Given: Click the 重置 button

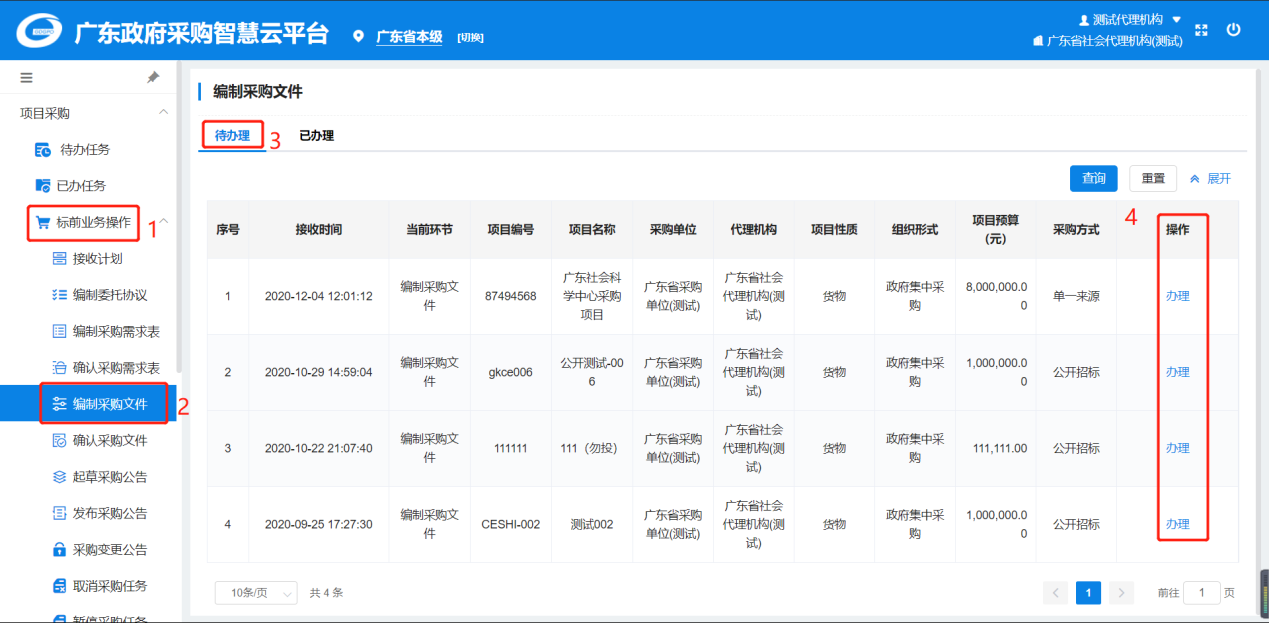Looking at the screenshot, I should [x=1152, y=179].
